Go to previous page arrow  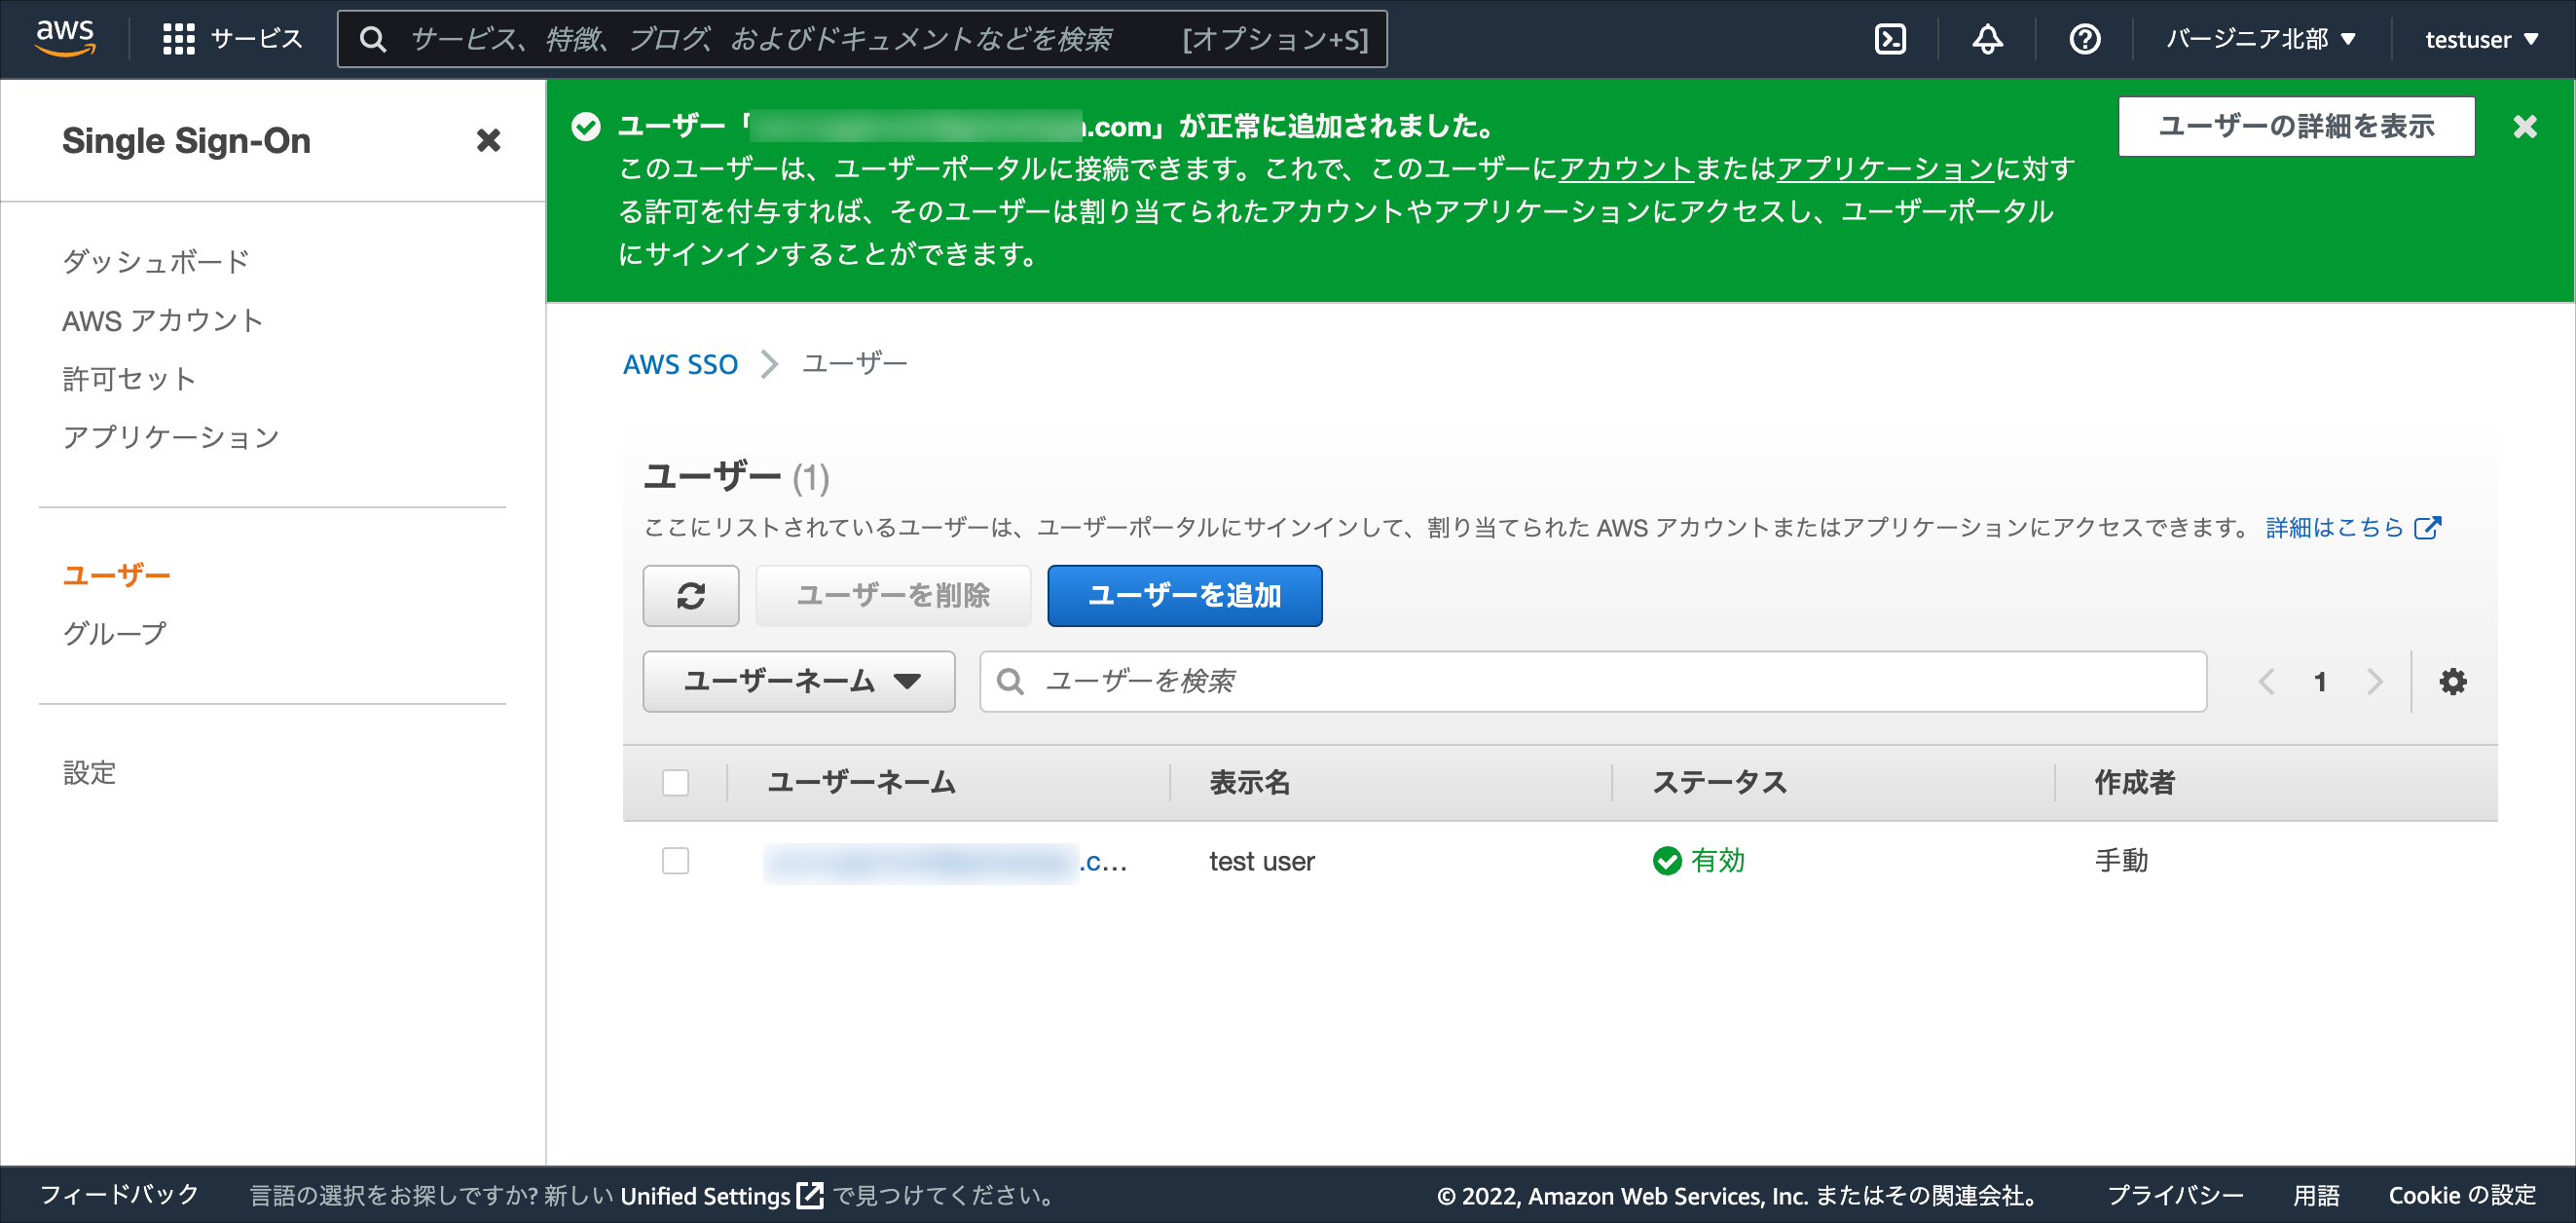coord(2265,681)
